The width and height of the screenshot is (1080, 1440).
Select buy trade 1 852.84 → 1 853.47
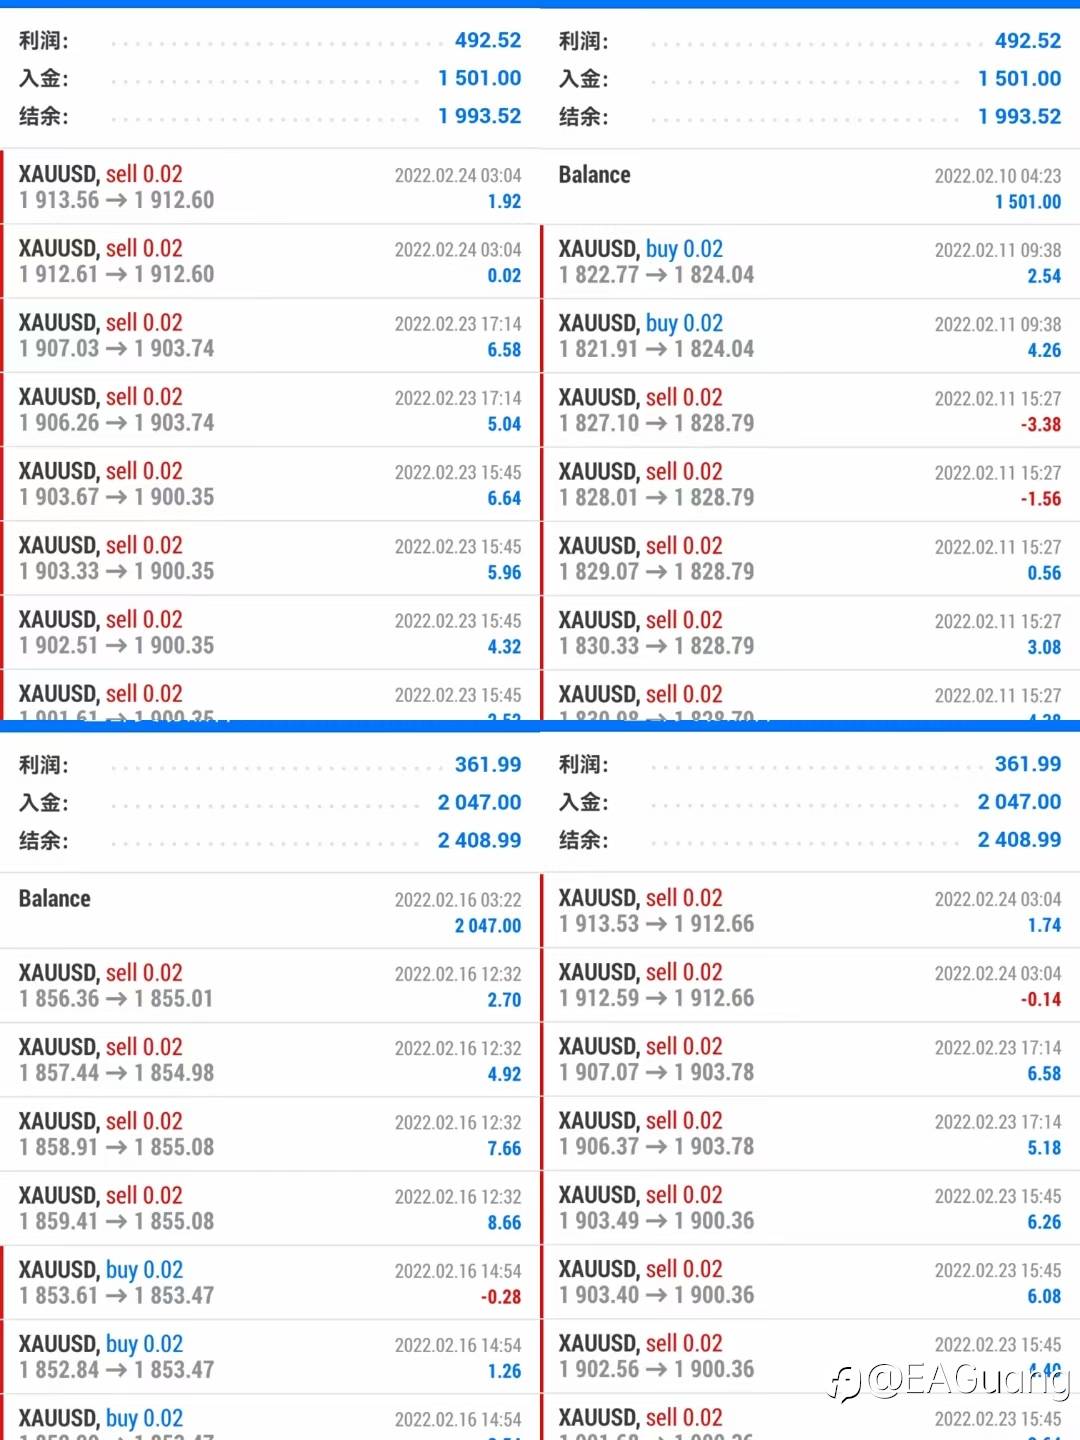(270, 1357)
